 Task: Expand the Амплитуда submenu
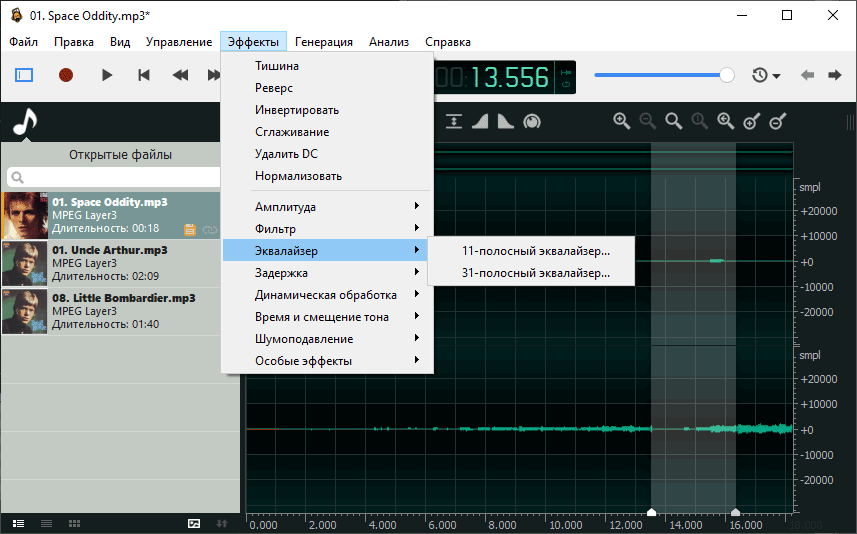click(327, 207)
